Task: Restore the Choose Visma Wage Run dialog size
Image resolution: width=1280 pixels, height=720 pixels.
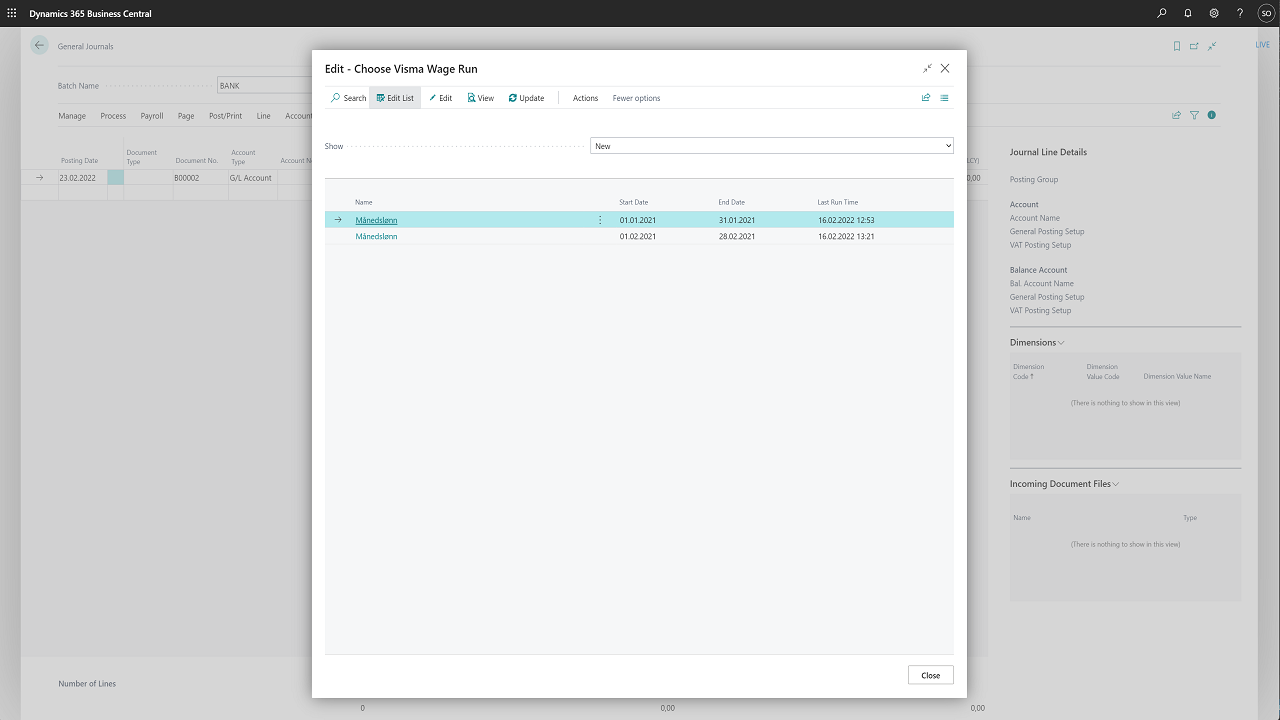Action: pos(928,68)
